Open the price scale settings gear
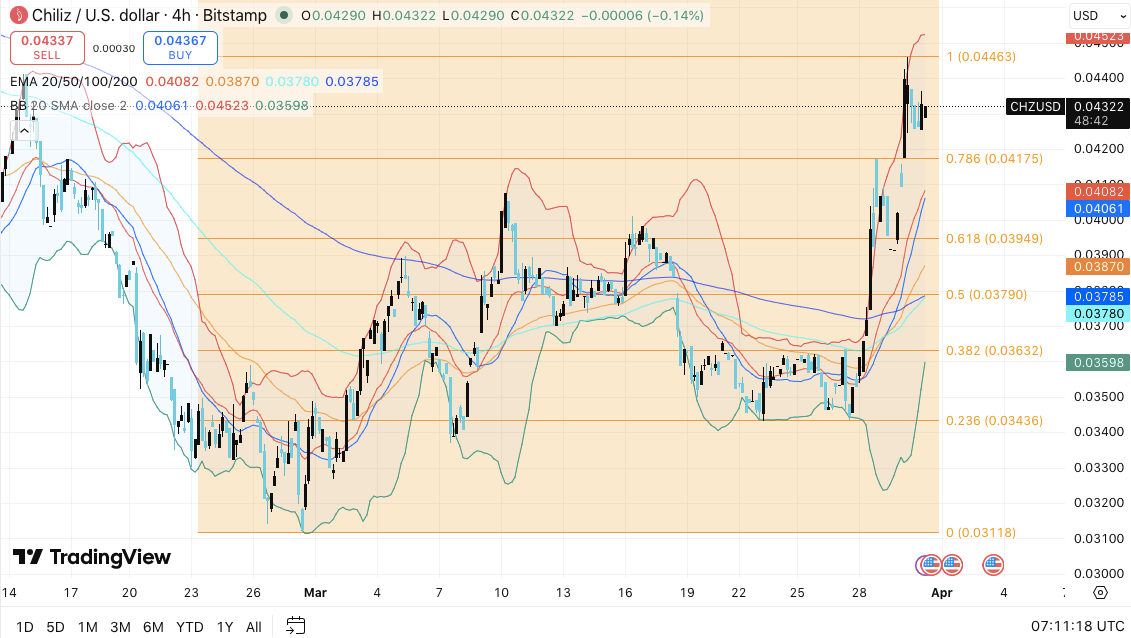The height and width of the screenshot is (638, 1131). [x=1100, y=592]
